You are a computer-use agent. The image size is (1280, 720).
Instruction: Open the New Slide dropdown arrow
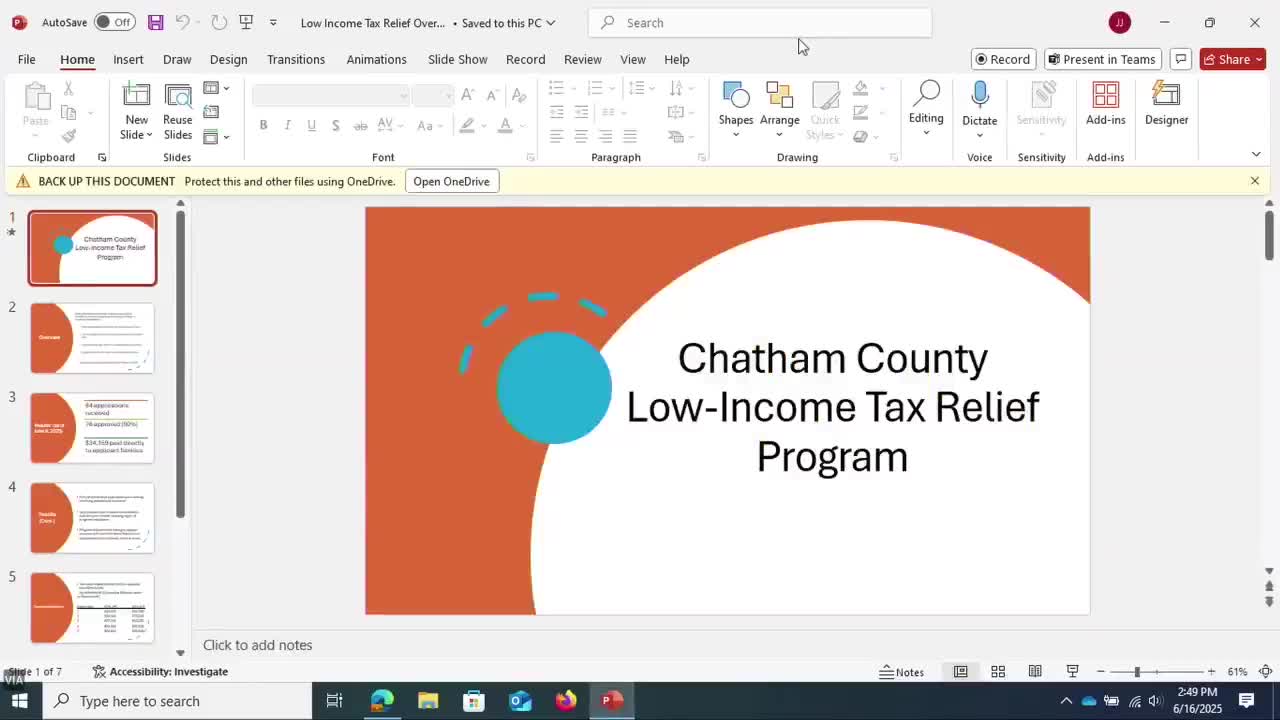(148, 134)
